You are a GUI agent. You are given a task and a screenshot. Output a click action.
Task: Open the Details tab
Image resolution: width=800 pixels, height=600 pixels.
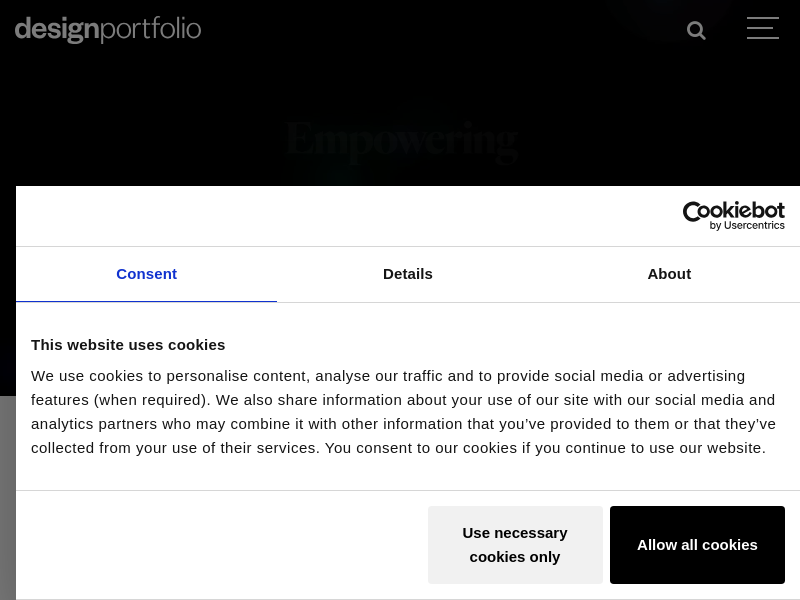pyautogui.click(x=408, y=274)
